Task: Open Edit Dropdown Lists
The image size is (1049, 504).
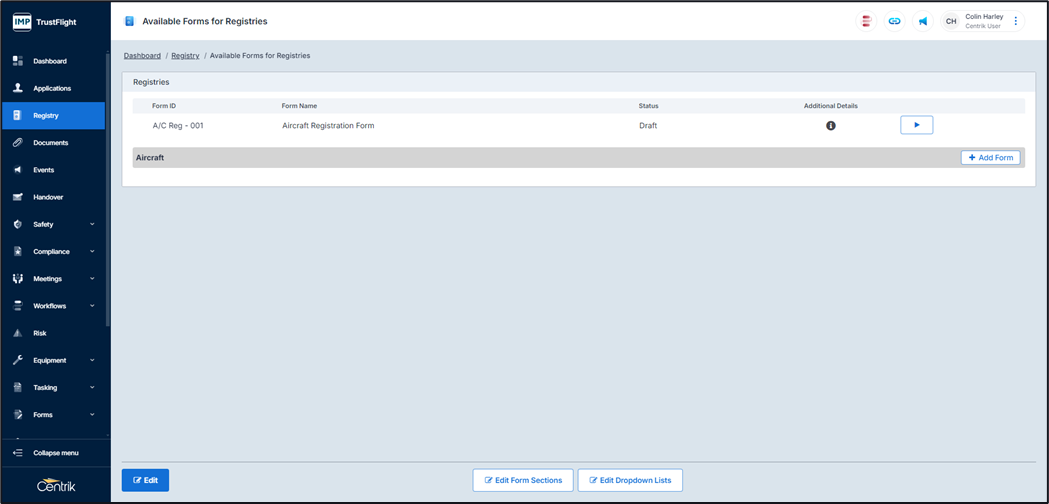Action: 630,480
